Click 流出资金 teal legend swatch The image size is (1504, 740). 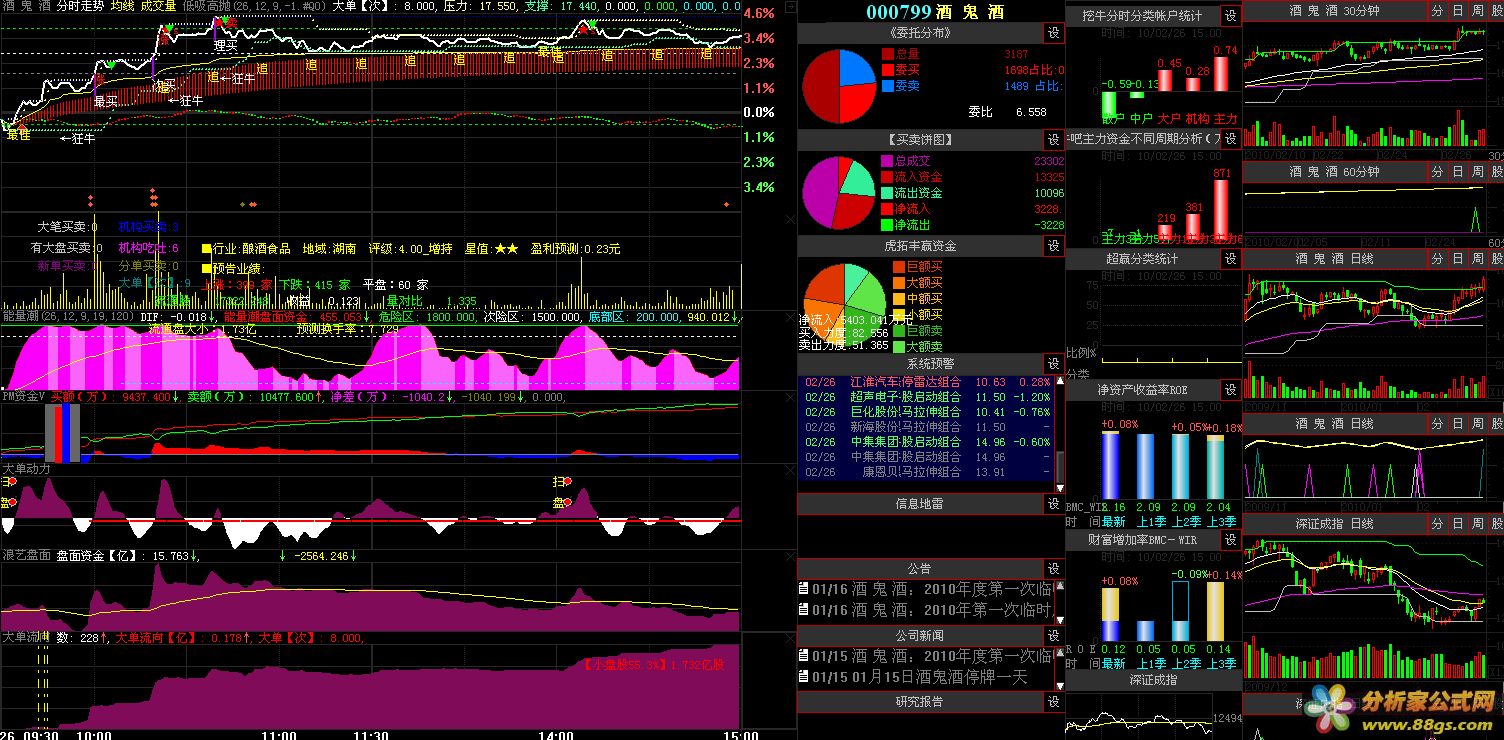click(x=887, y=193)
